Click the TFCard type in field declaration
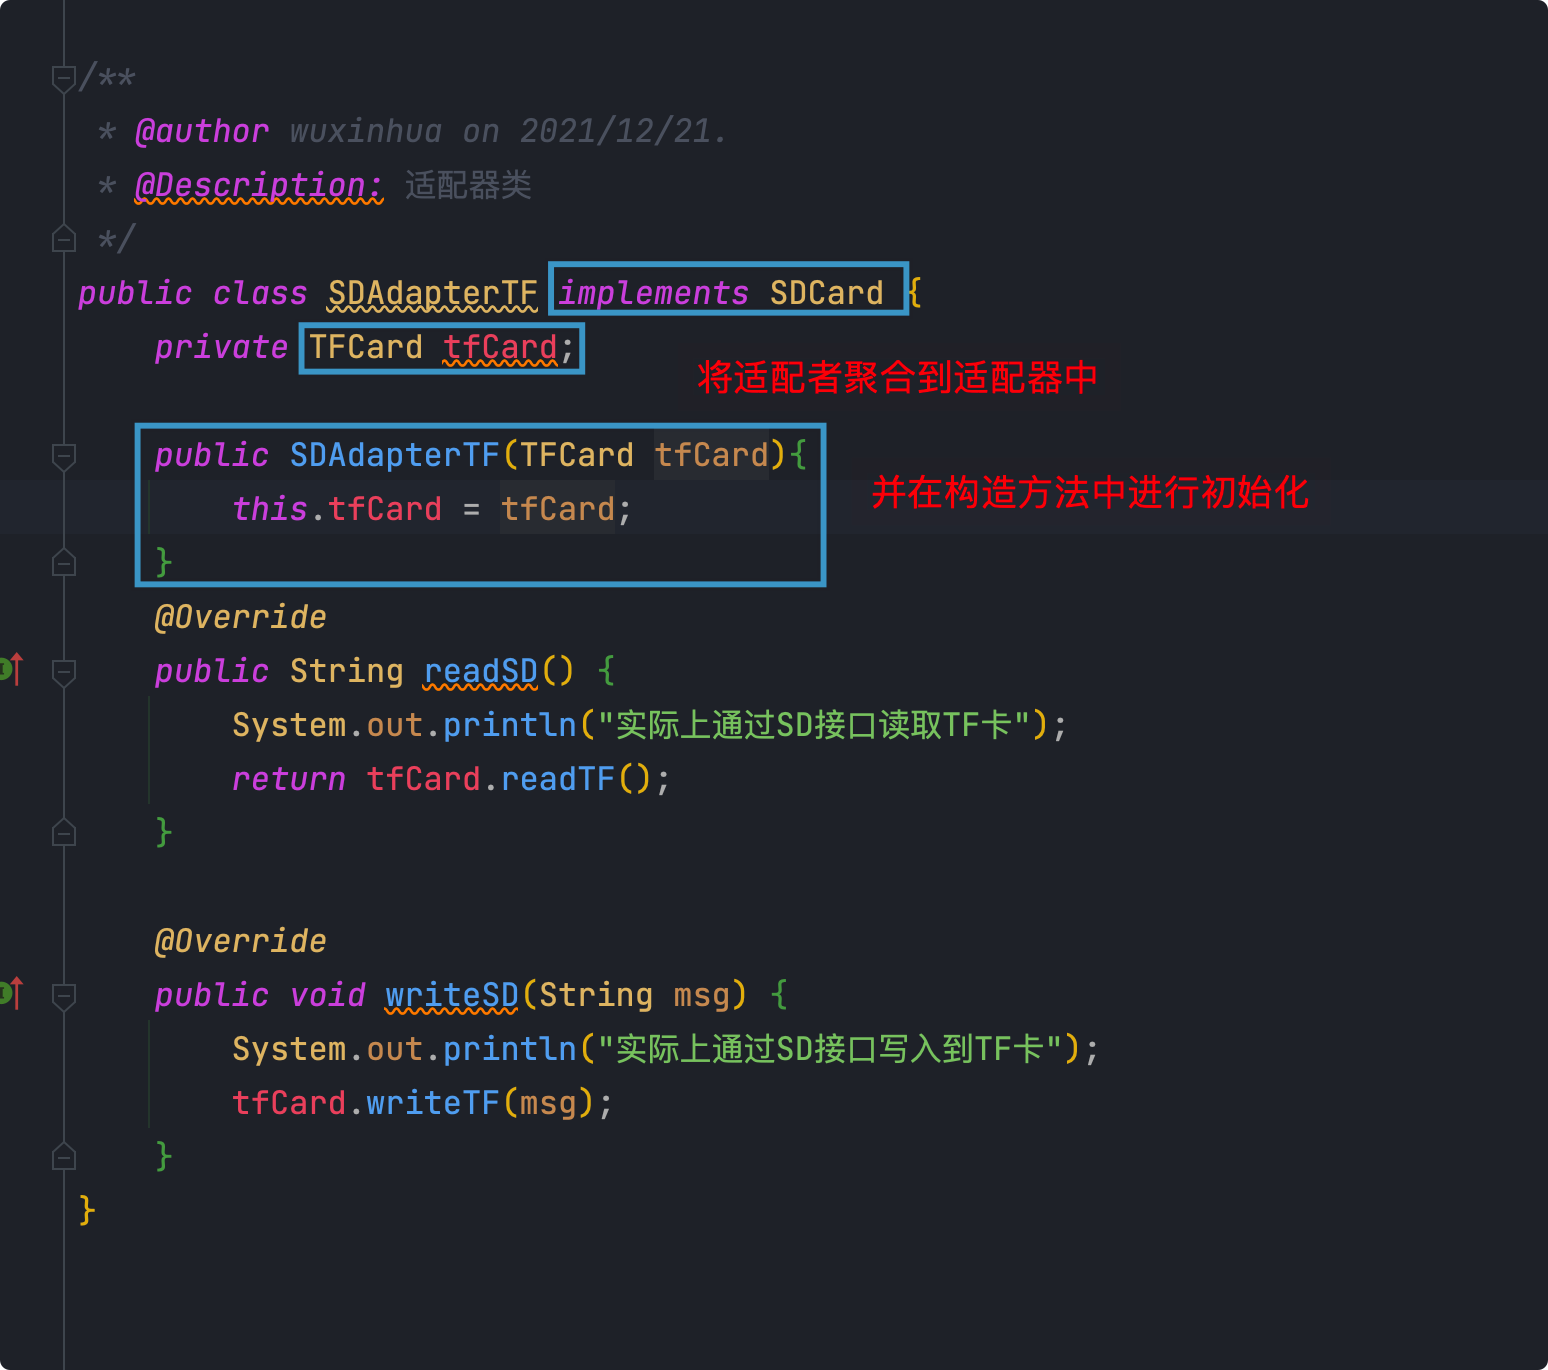The height and width of the screenshot is (1370, 1548). [366, 347]
